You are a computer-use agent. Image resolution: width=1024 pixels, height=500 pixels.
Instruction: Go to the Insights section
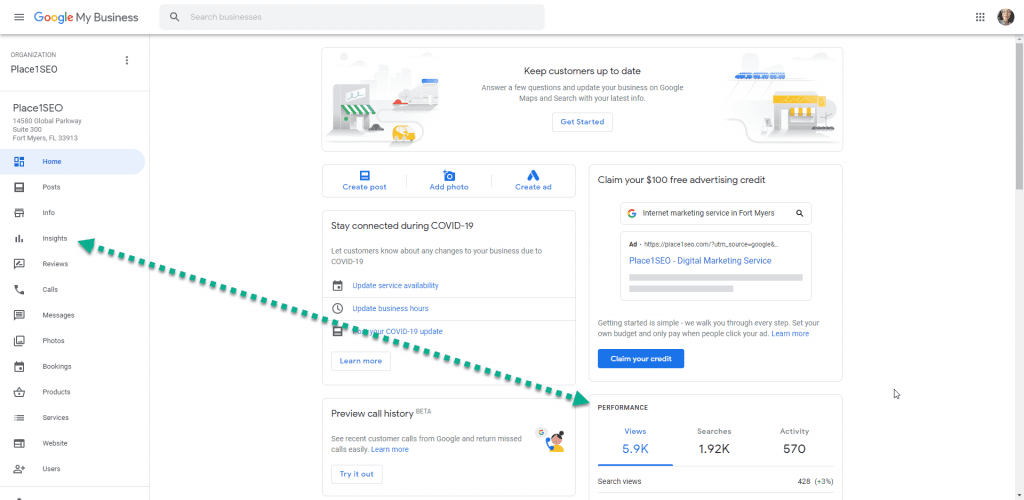coord(72,238)
